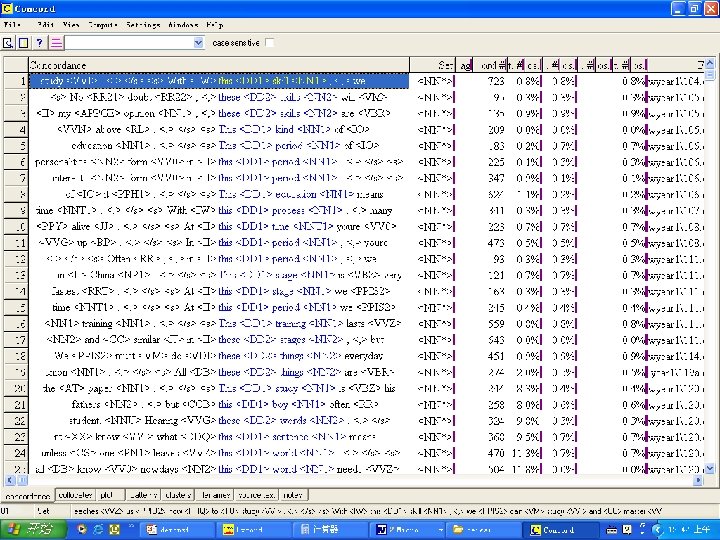The height and width of the screenshot is (540, 720).
Task: Click the horizontal scrollbar left arrow
Action: click(9, 480)
